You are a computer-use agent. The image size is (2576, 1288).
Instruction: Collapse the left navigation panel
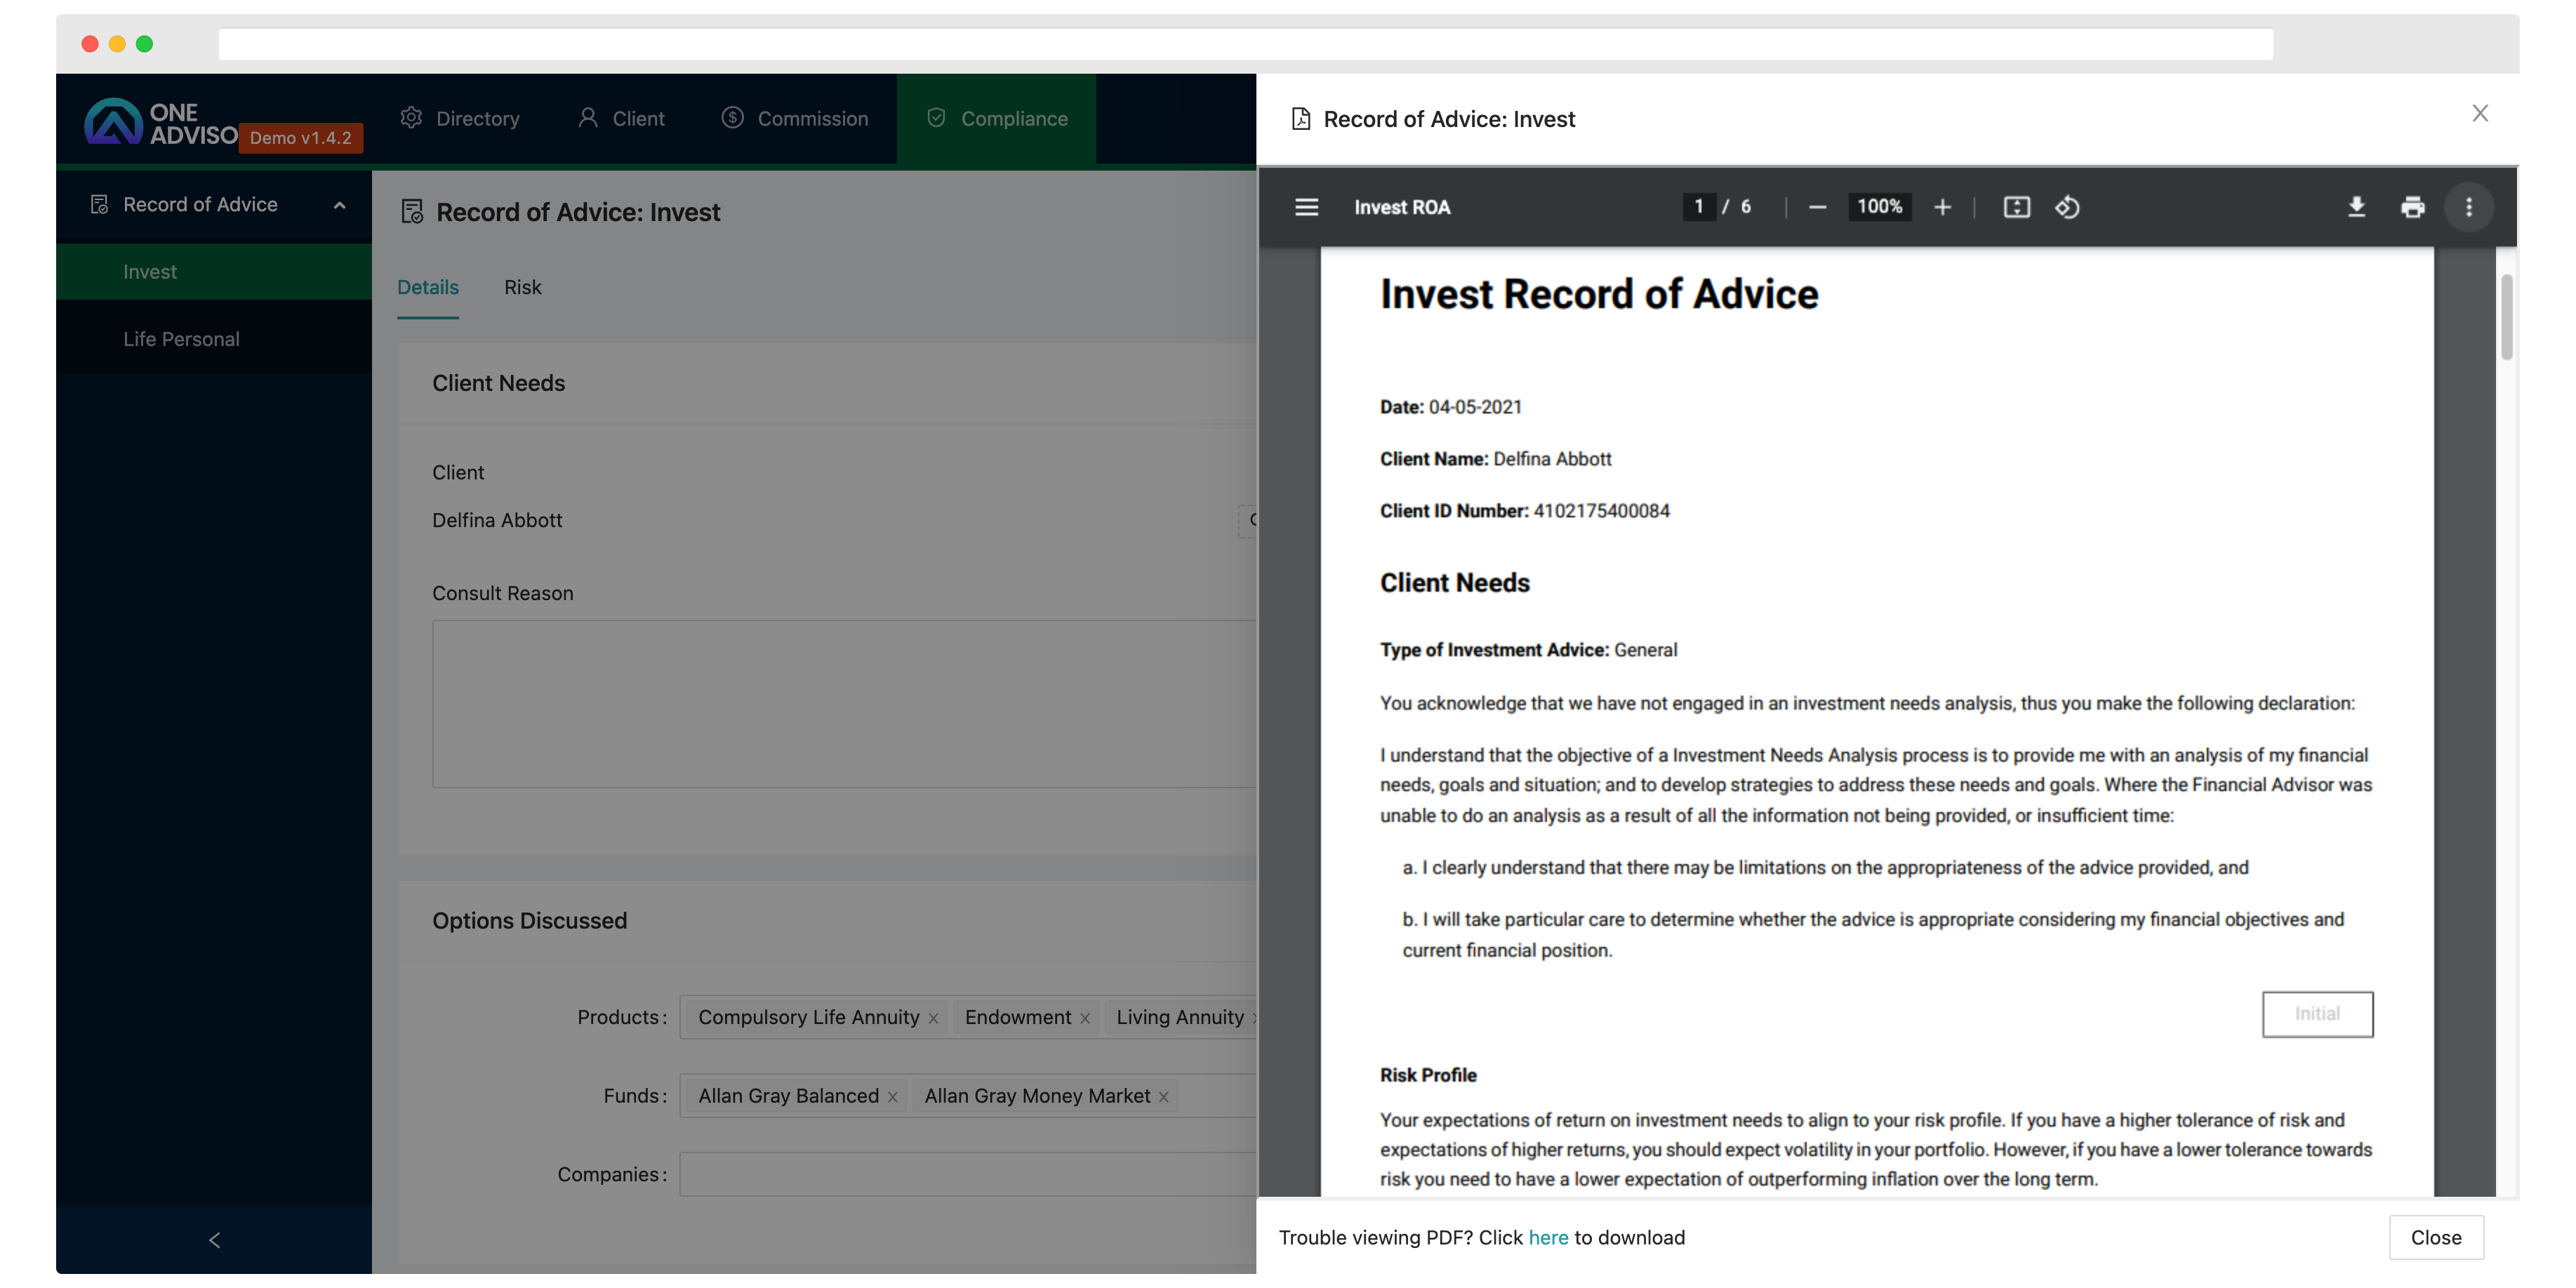(x=214, y=1240)
